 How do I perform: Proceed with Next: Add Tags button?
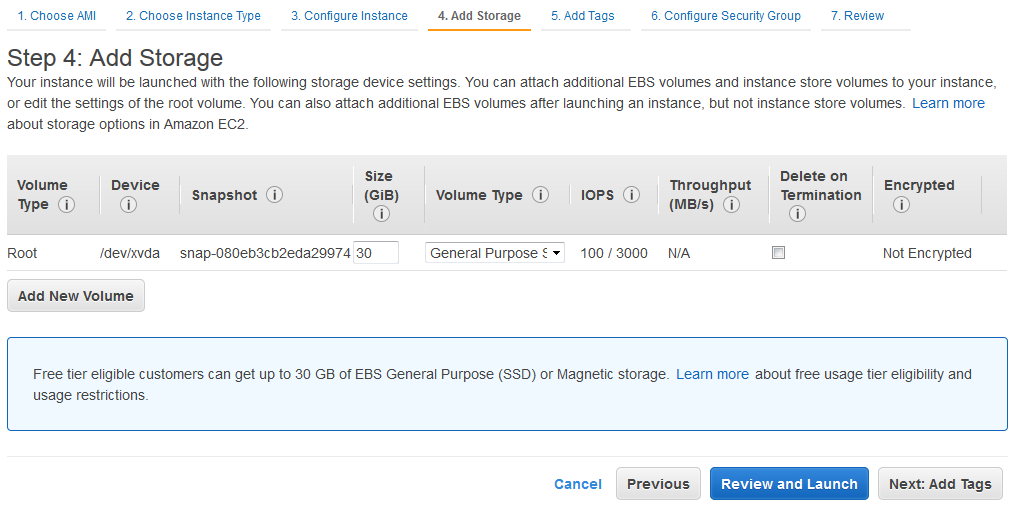[939, 484]
